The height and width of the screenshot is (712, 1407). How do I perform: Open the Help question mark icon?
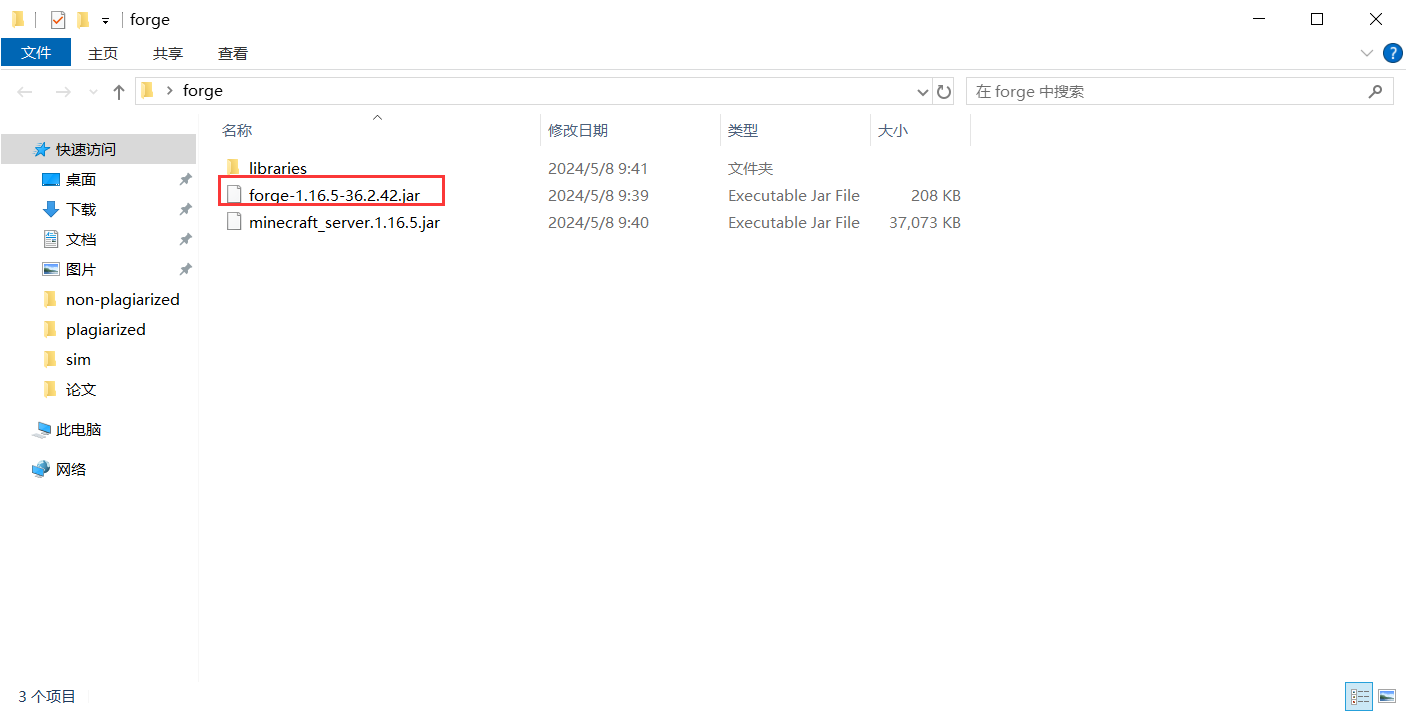tap(1391, 53)
